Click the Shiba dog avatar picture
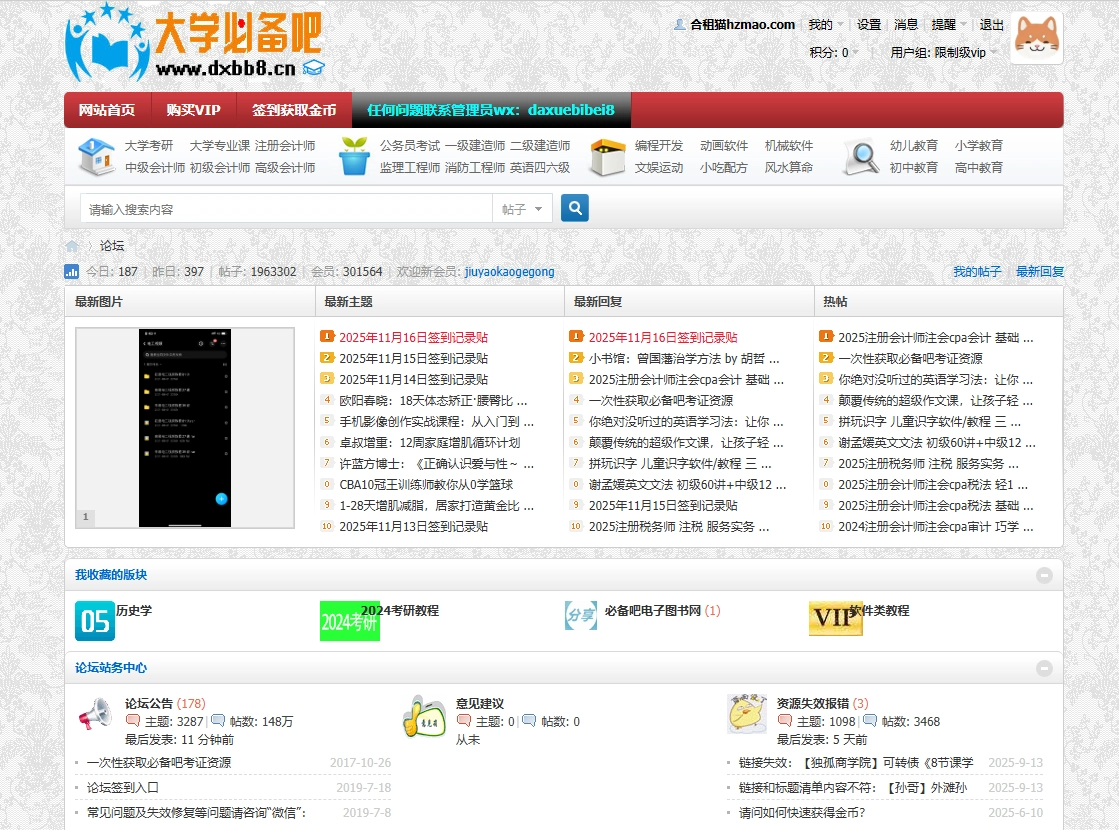Viewport: 1119px width, 830px height. (1036, 38)
